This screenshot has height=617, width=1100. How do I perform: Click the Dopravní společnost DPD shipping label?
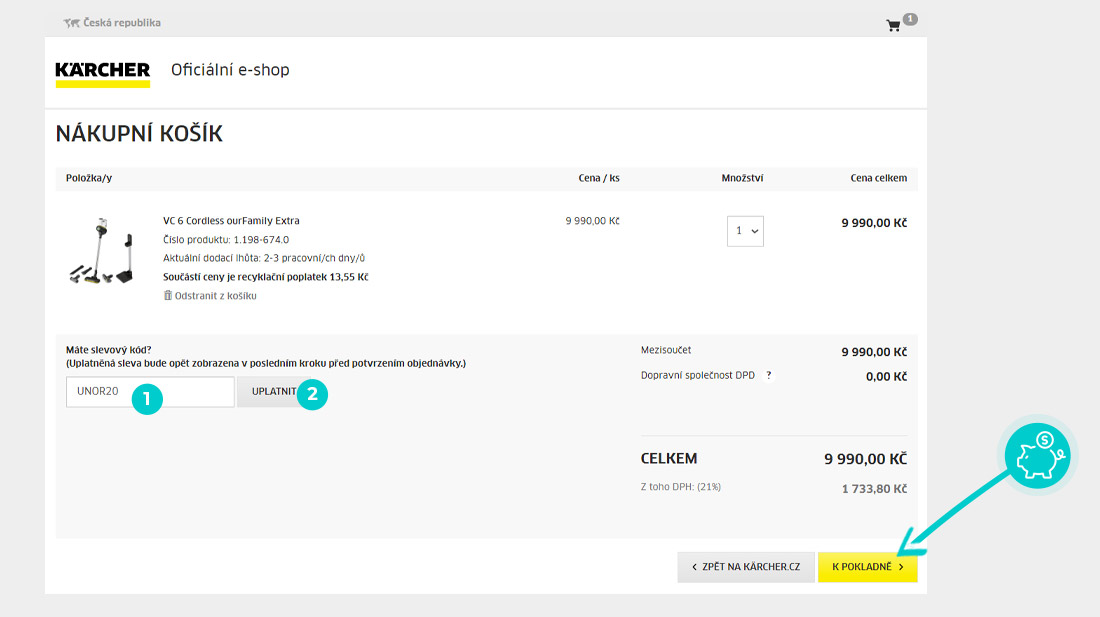tap(697, 376)
